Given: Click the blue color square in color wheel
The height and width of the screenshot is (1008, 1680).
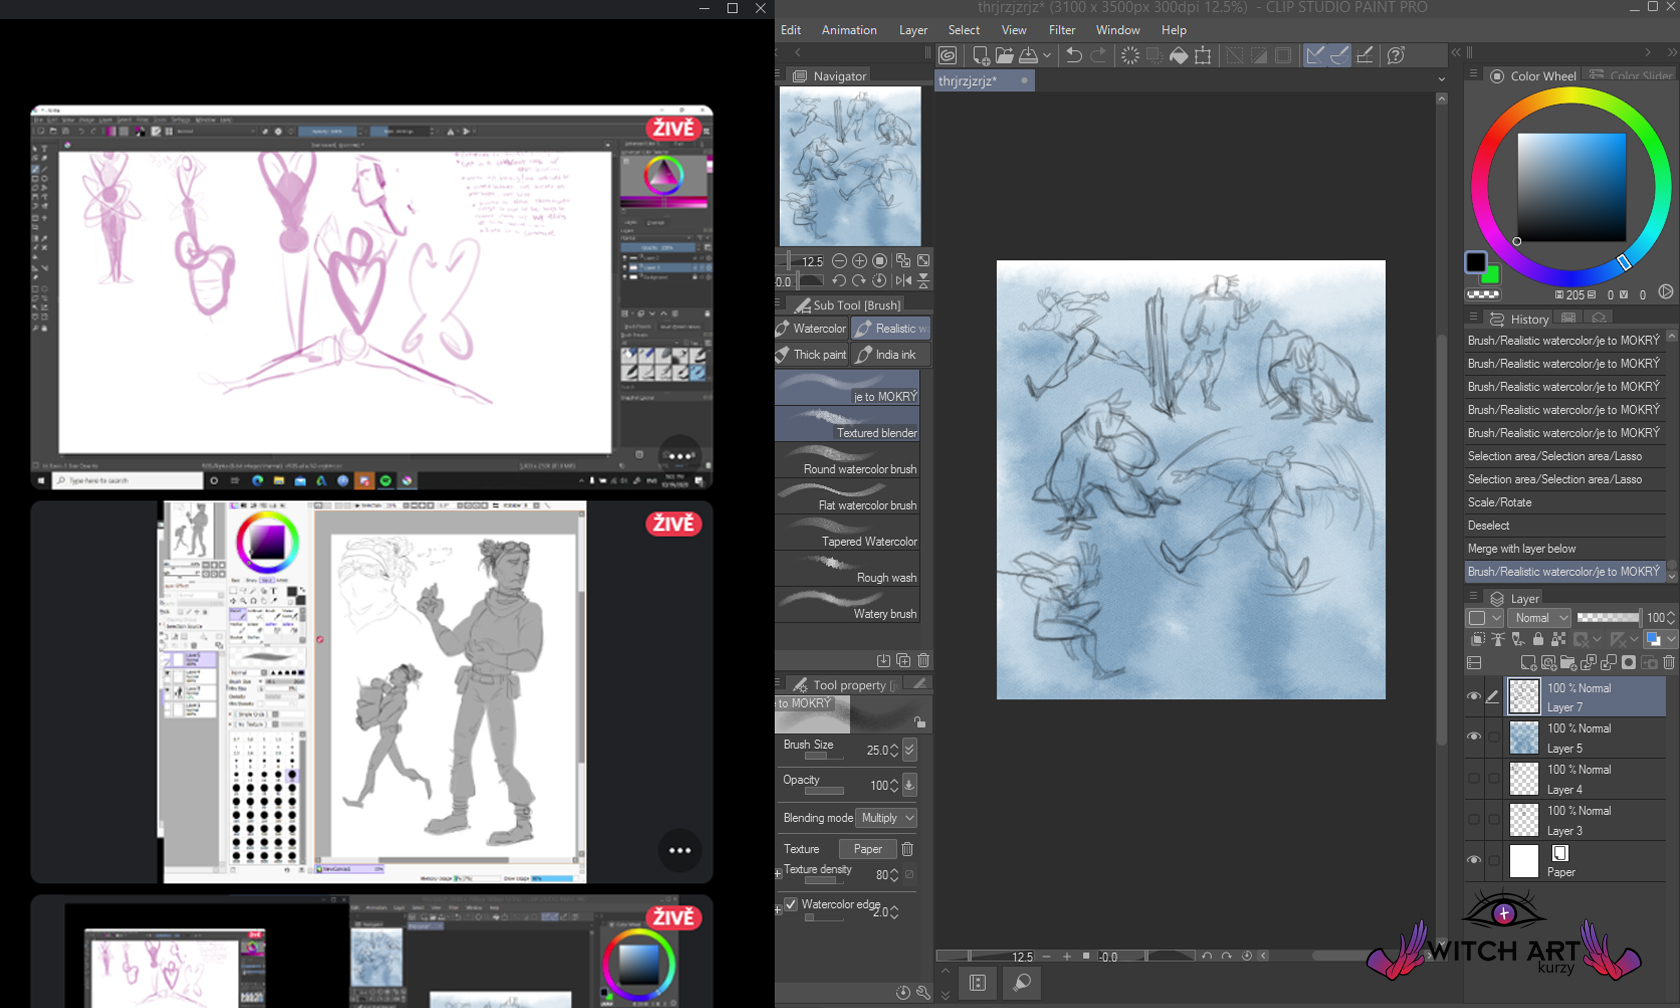Looking at the screenshot, I should 1571,187.
